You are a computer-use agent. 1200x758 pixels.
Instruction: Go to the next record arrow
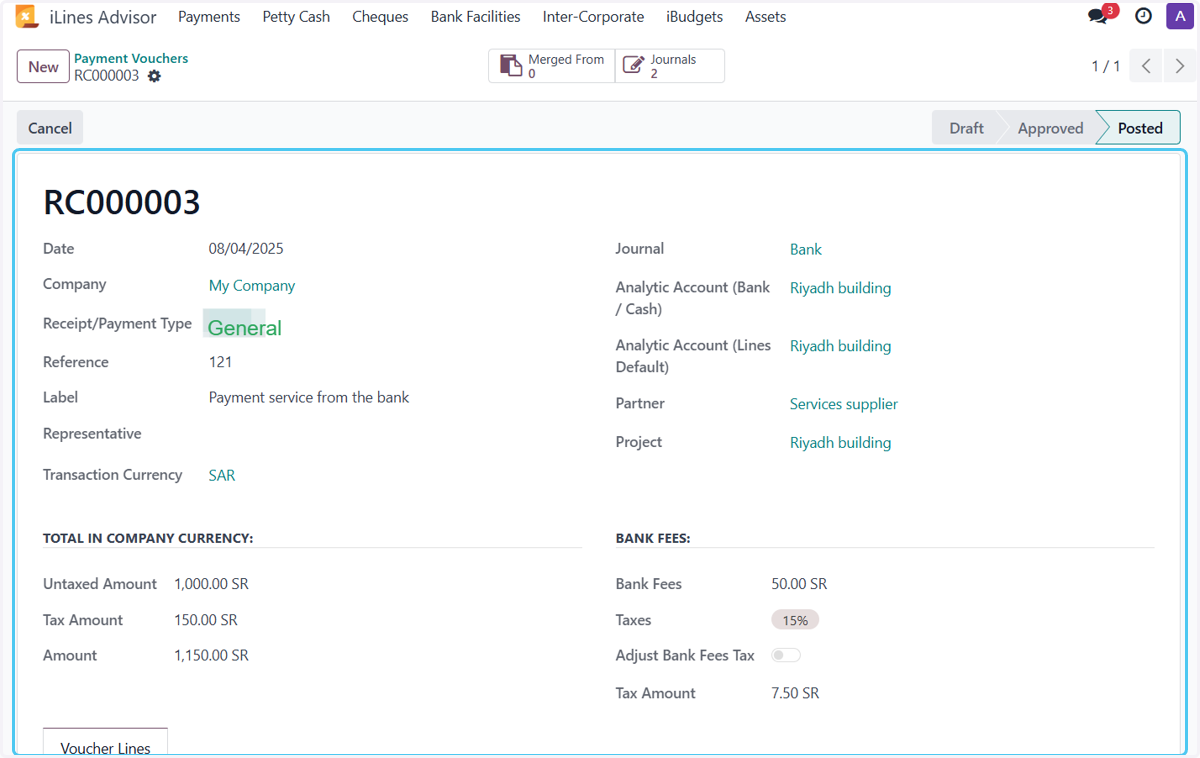pos(1180,66)
